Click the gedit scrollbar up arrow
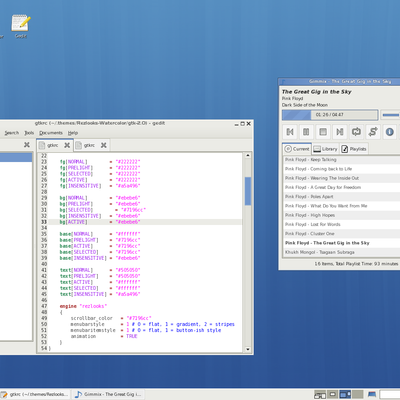Viewport: 400px width, 400px height. click(x=248, y=155)
